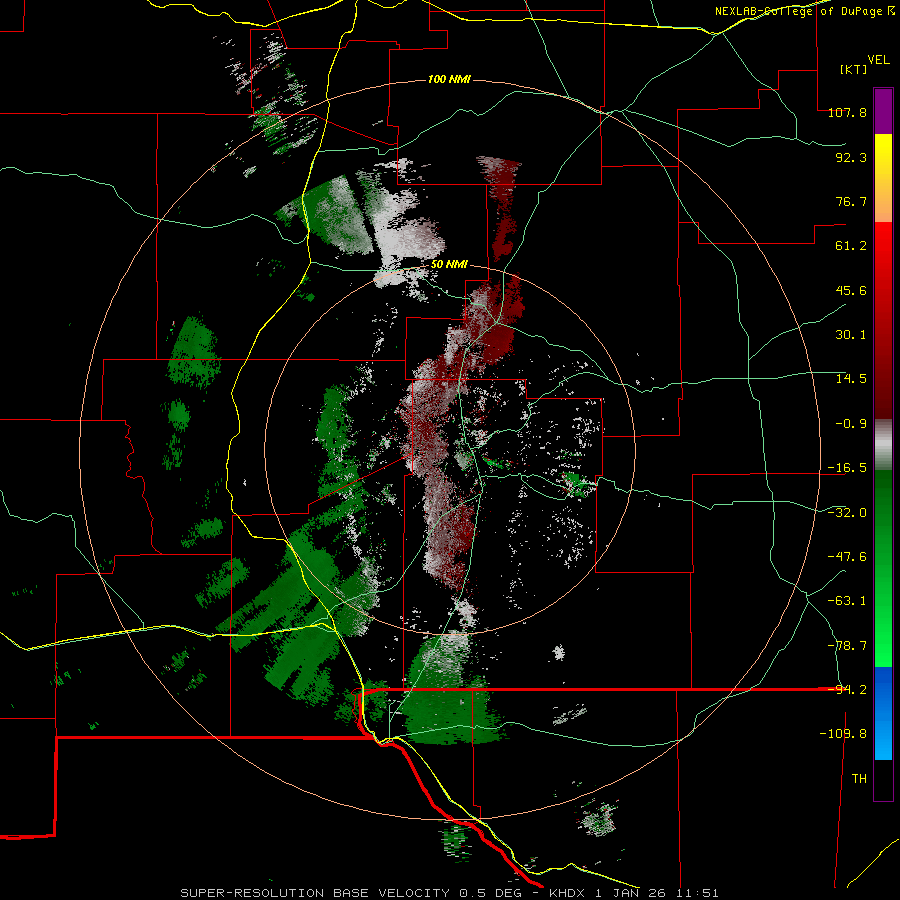Click the 76.7 velocity scale value

point(851,201)
